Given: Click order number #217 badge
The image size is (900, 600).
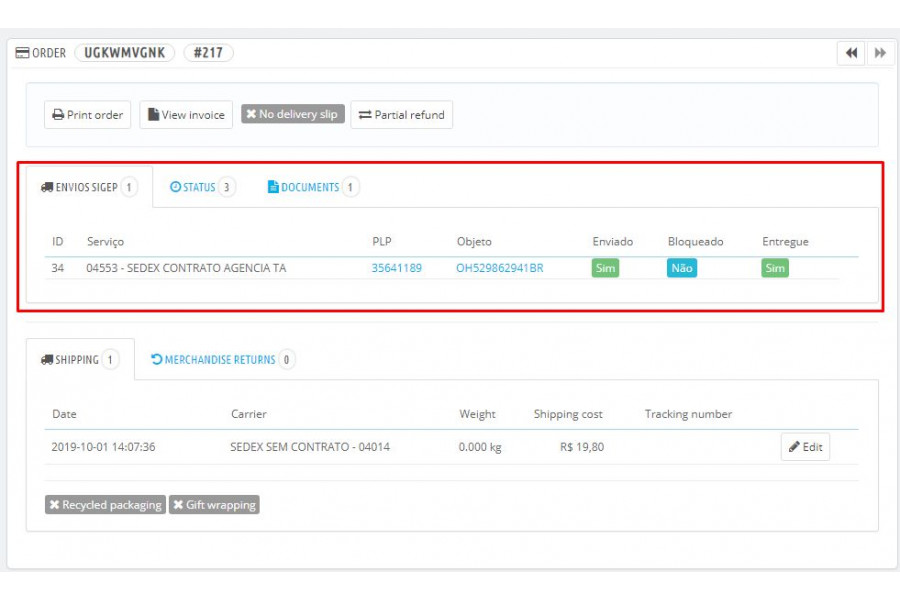Looking at the screenshot, I should pos(208,53).
